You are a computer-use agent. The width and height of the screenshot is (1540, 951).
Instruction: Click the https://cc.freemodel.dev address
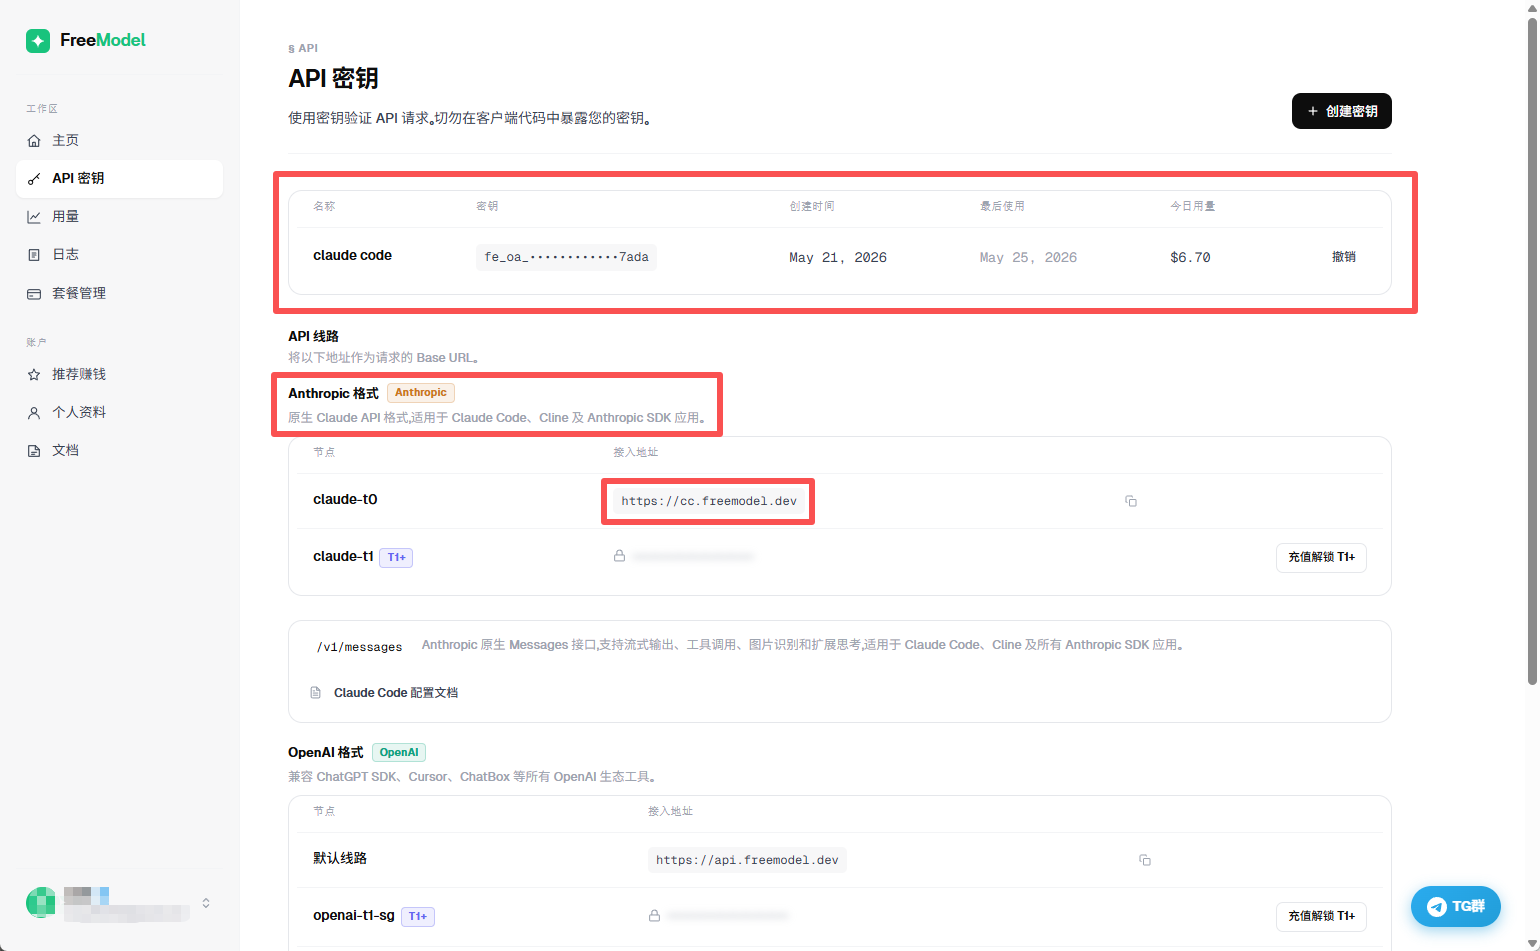pos(709,501)
